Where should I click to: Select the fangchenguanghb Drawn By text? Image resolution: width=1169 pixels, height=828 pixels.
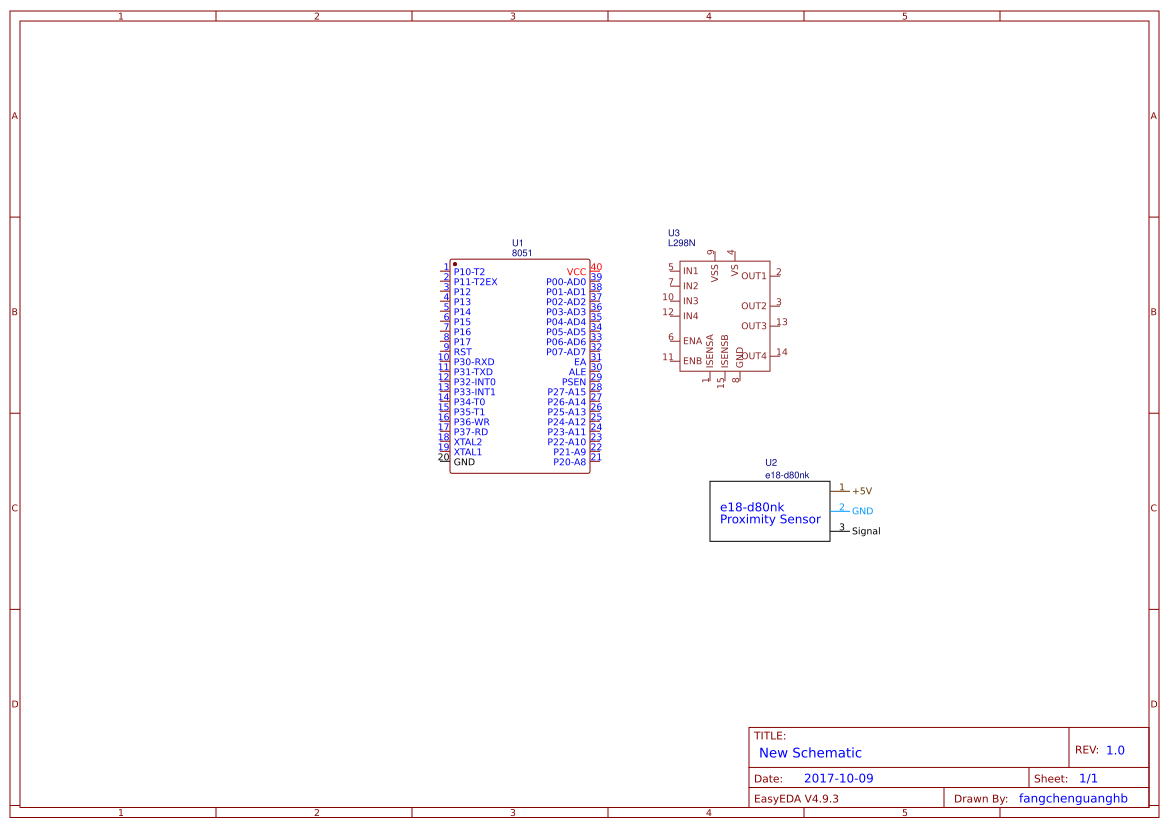pos(1072,798)
